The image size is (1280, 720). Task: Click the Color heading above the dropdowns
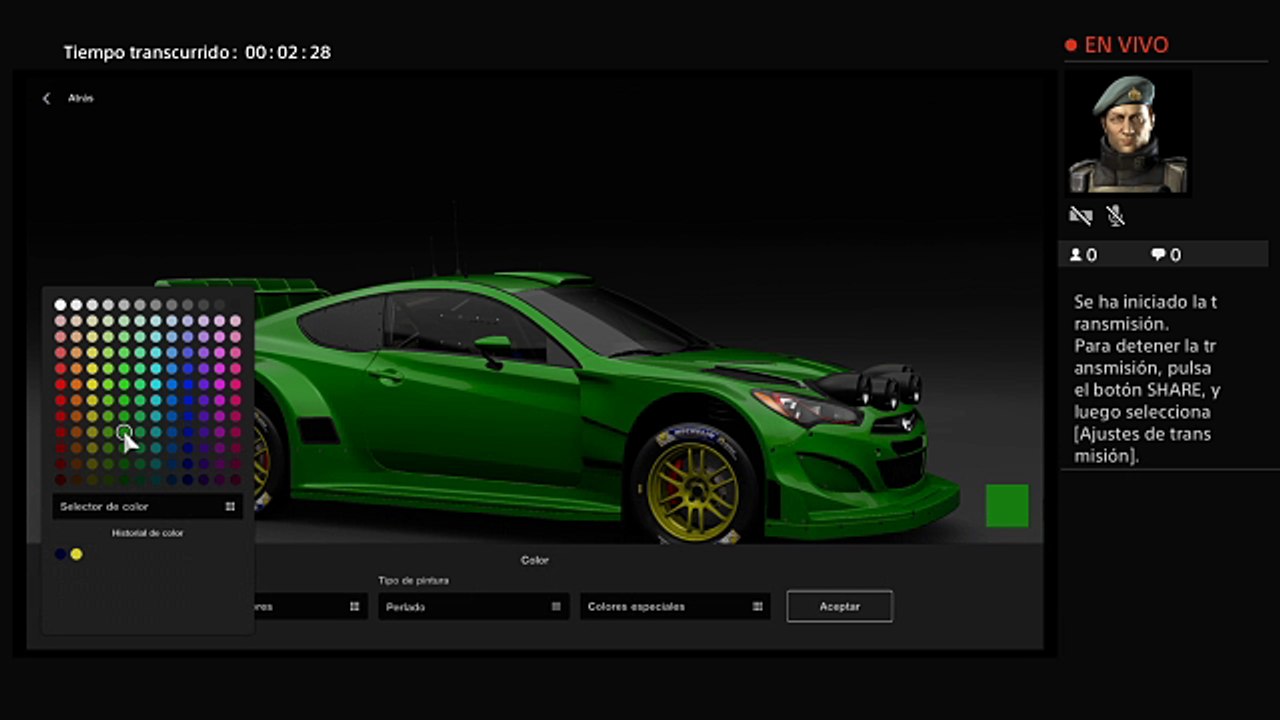(x=535, y=561)
